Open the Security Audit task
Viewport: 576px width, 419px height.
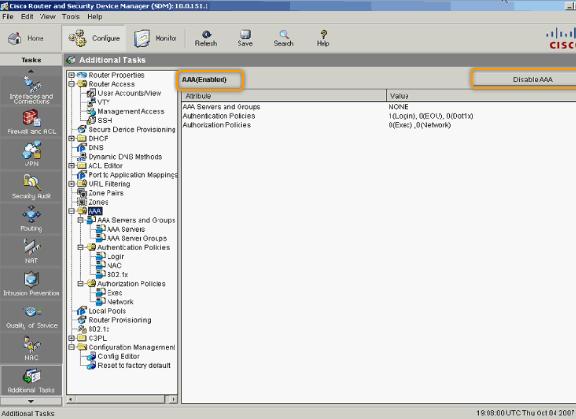[31, 186]
